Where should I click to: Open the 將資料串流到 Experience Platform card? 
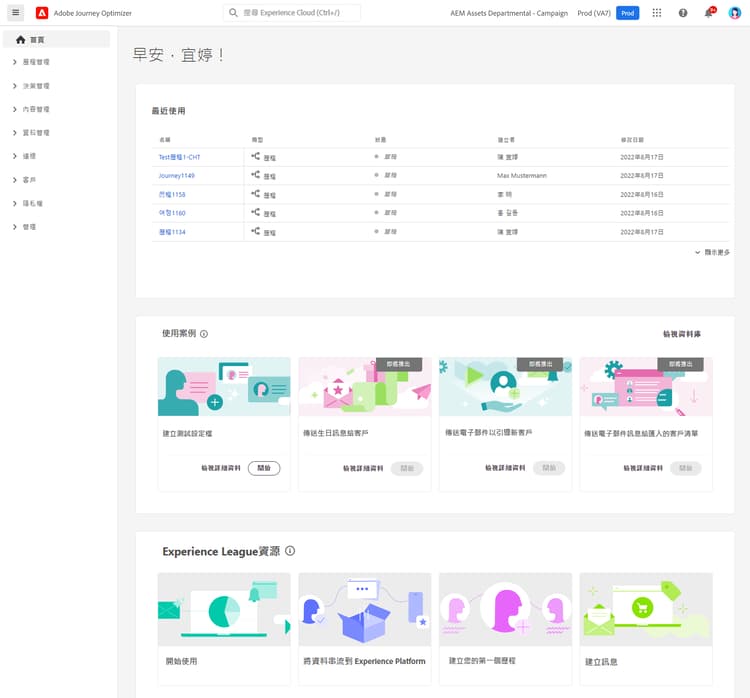coord(364,629)
